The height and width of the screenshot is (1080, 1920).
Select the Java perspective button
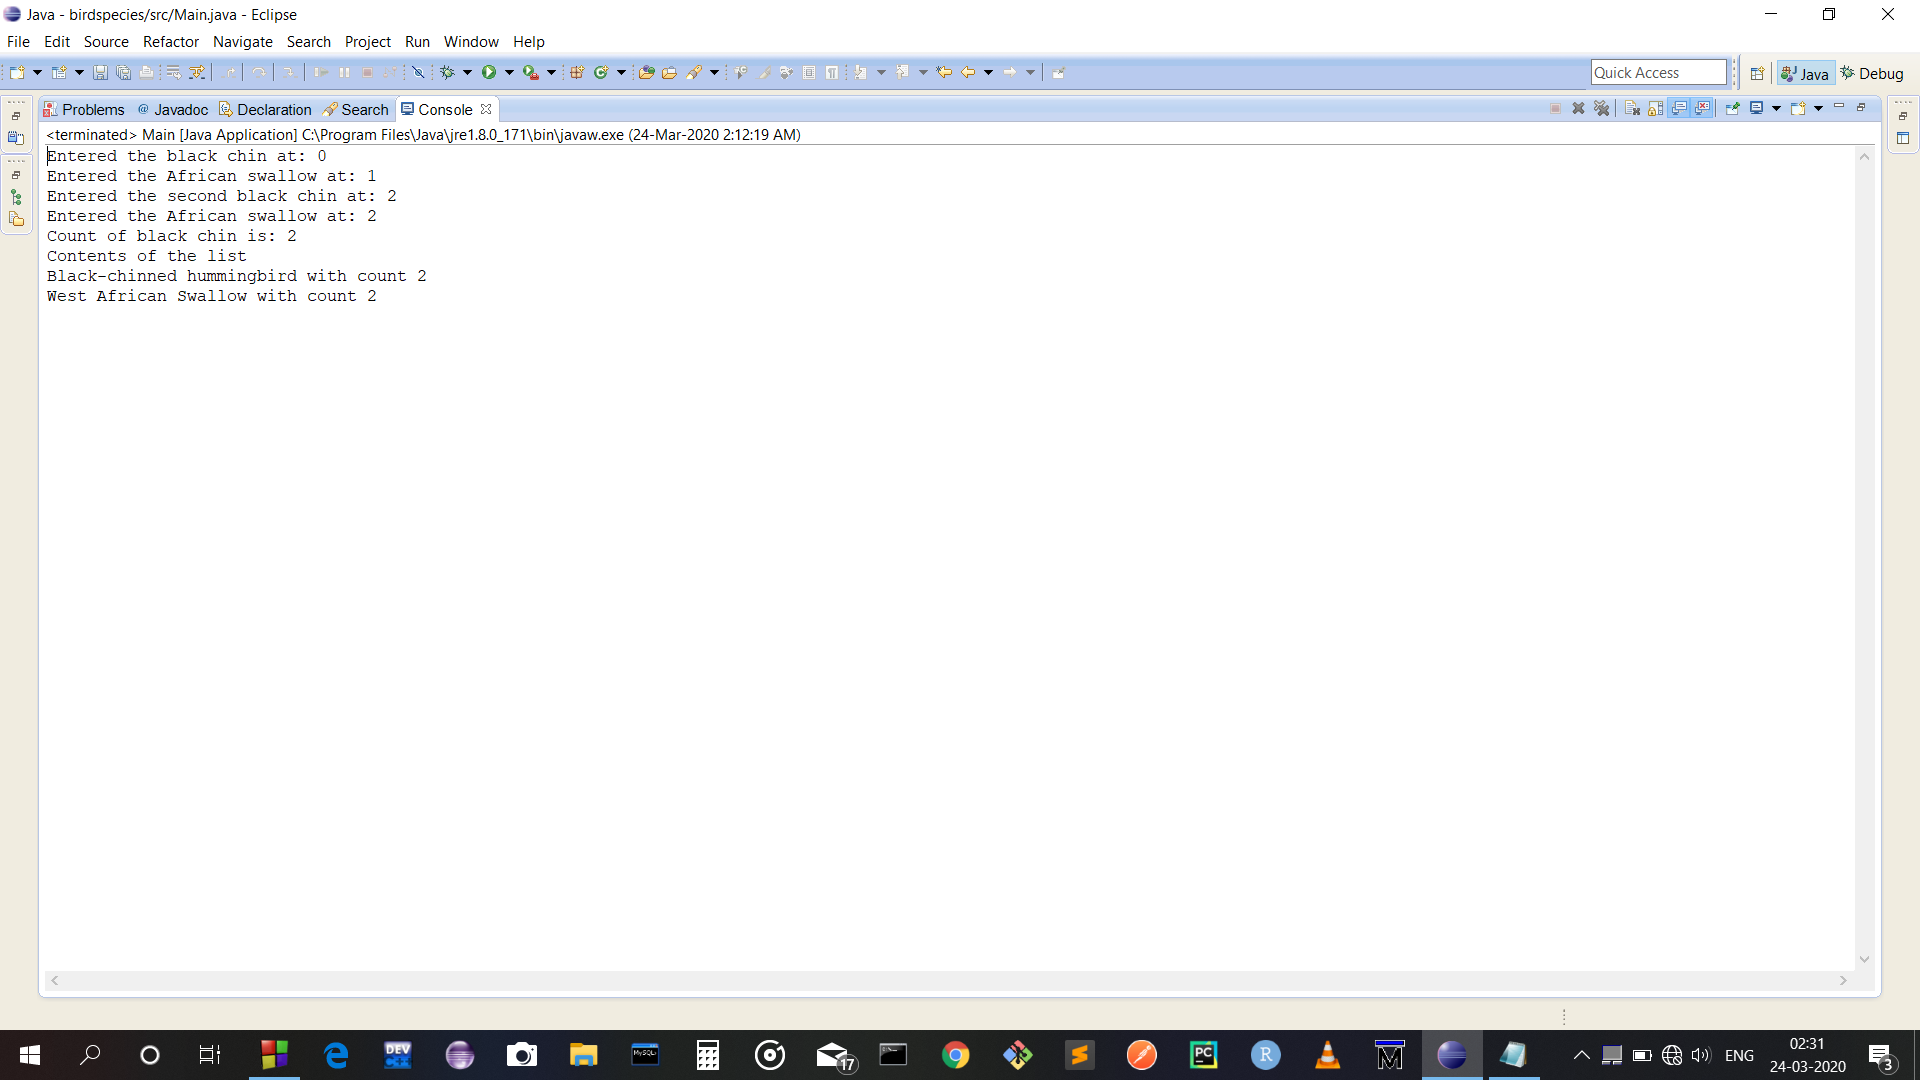click(1805, 73)
